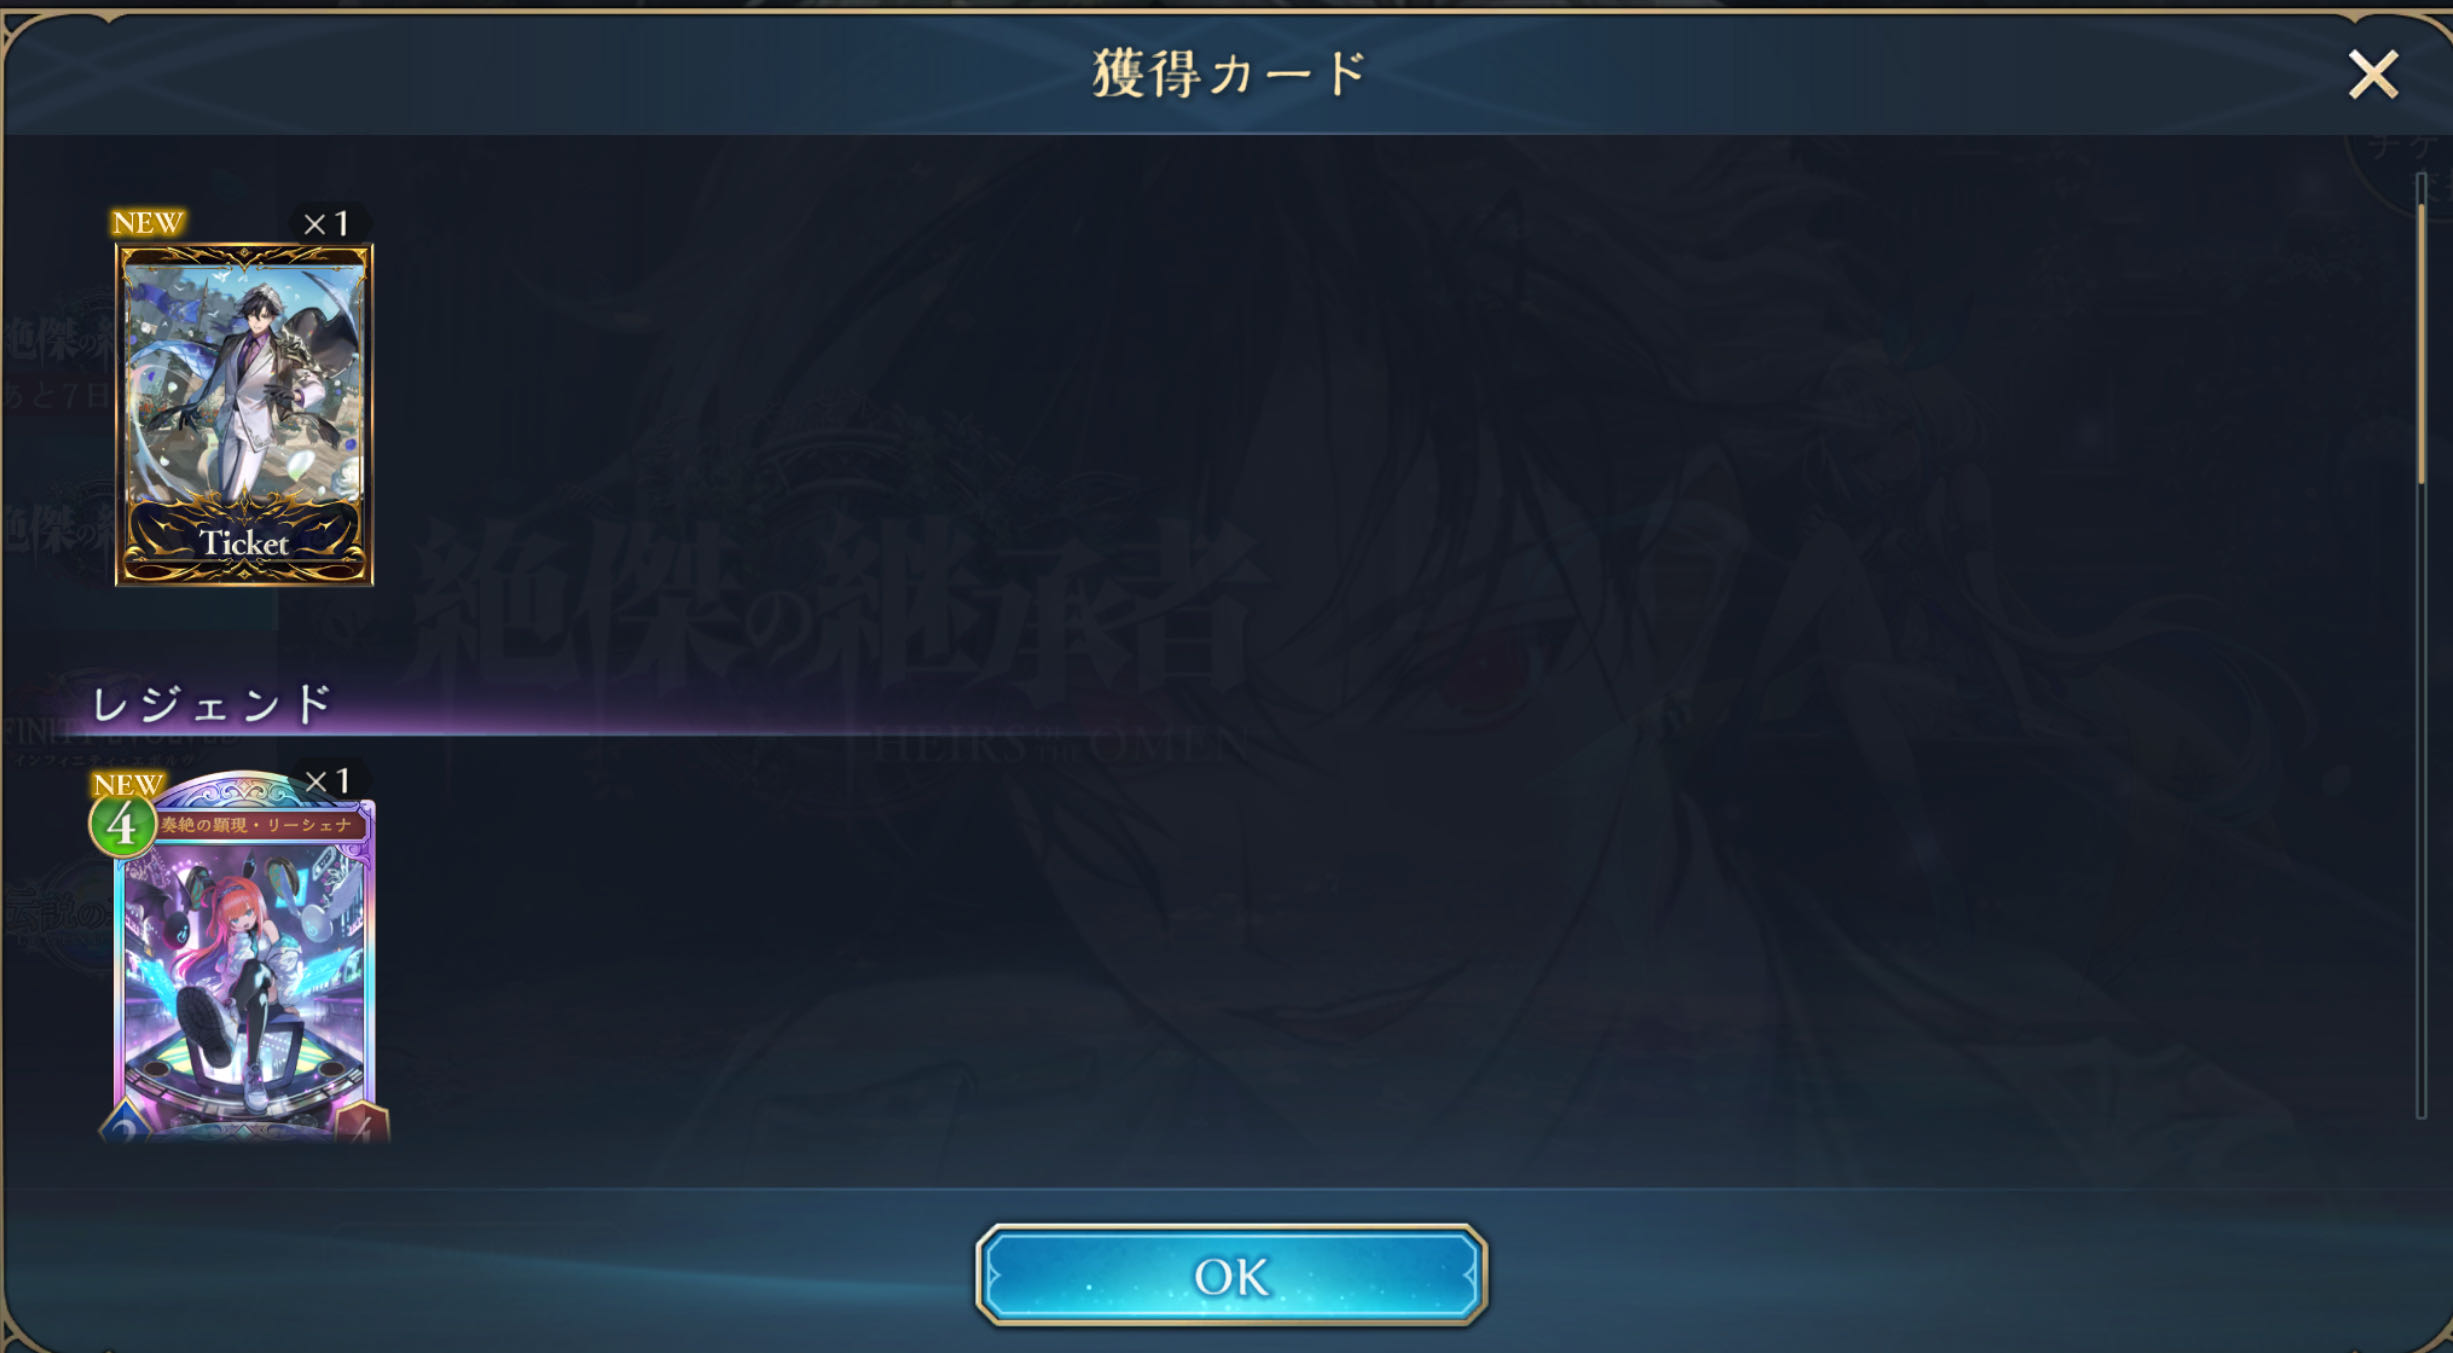The width and height of the screenshot is (2453, 1353).
Task: Open the Ticket card thumbnail
Action: [244, 414]
